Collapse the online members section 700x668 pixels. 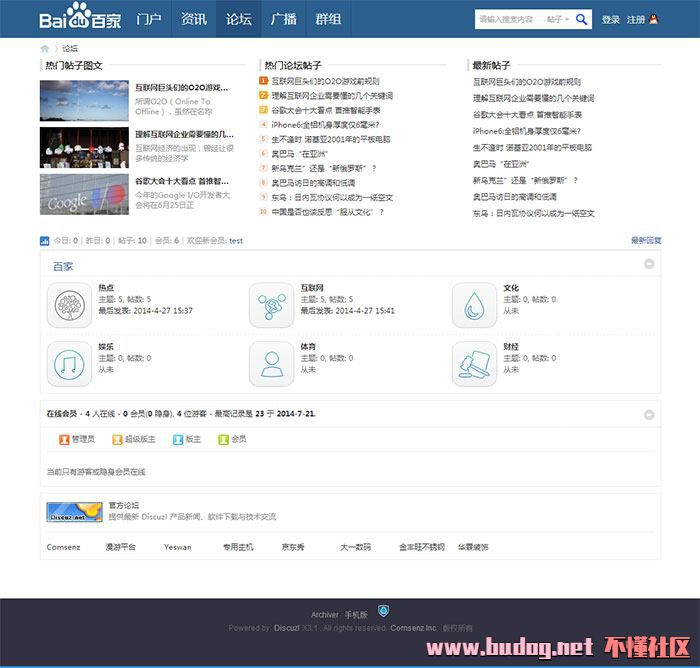(649, 412)
